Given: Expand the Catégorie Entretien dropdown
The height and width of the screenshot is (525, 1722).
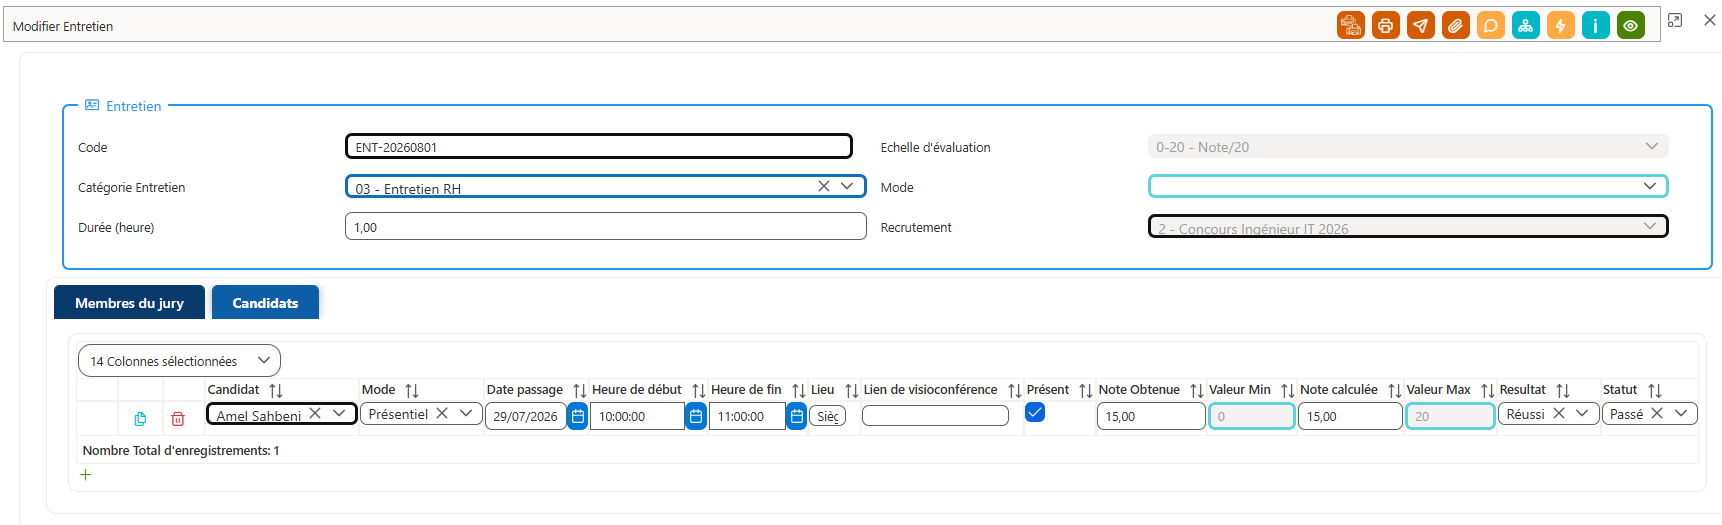Looking at the screenshot, I should [848, 186].
